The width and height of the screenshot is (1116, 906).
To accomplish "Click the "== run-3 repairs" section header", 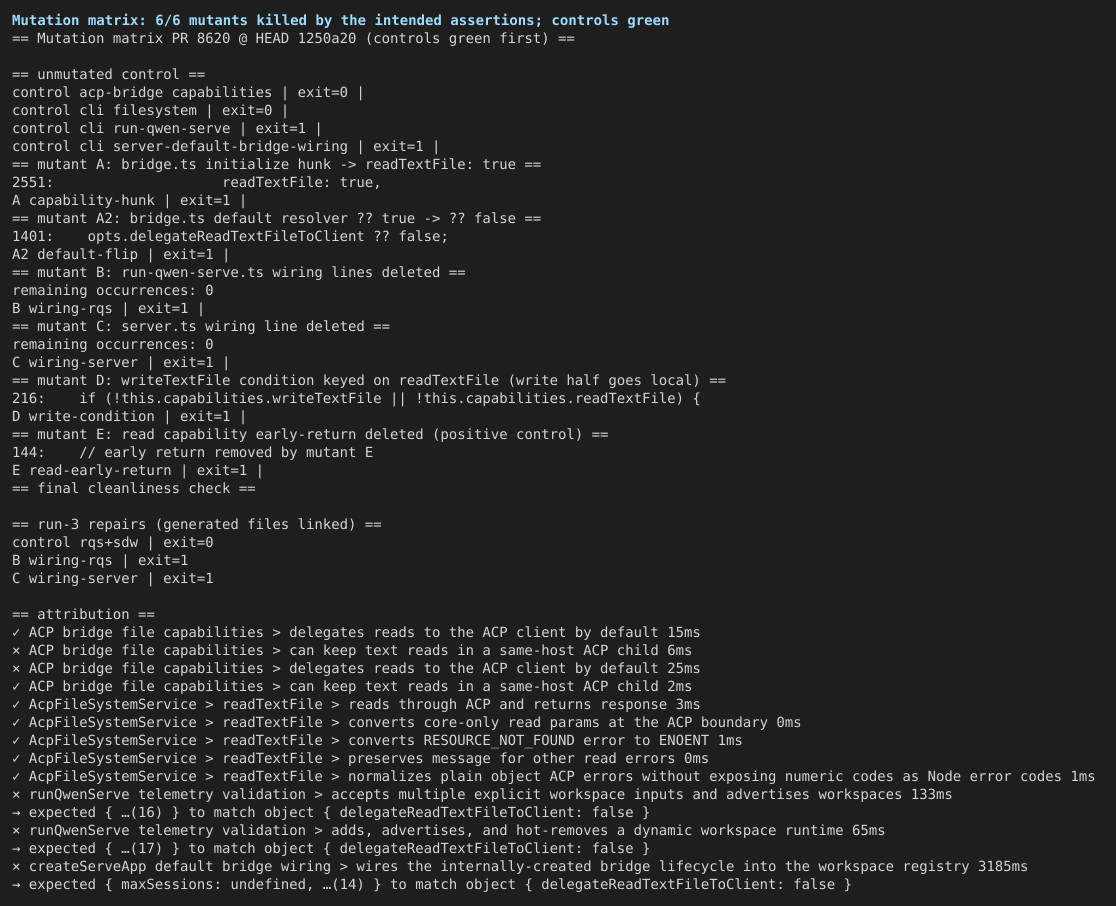I will (196, 524).
